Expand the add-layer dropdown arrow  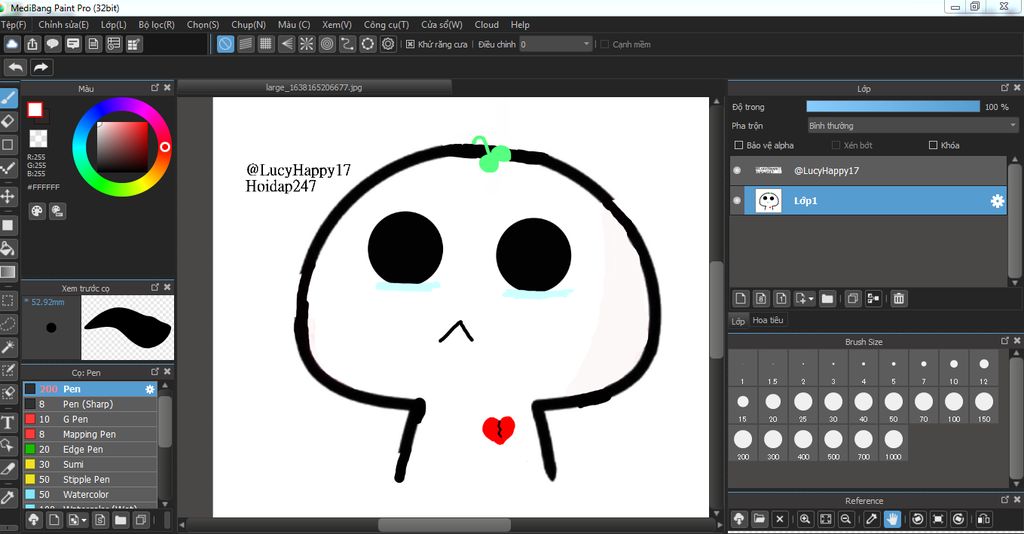point(811,299)
